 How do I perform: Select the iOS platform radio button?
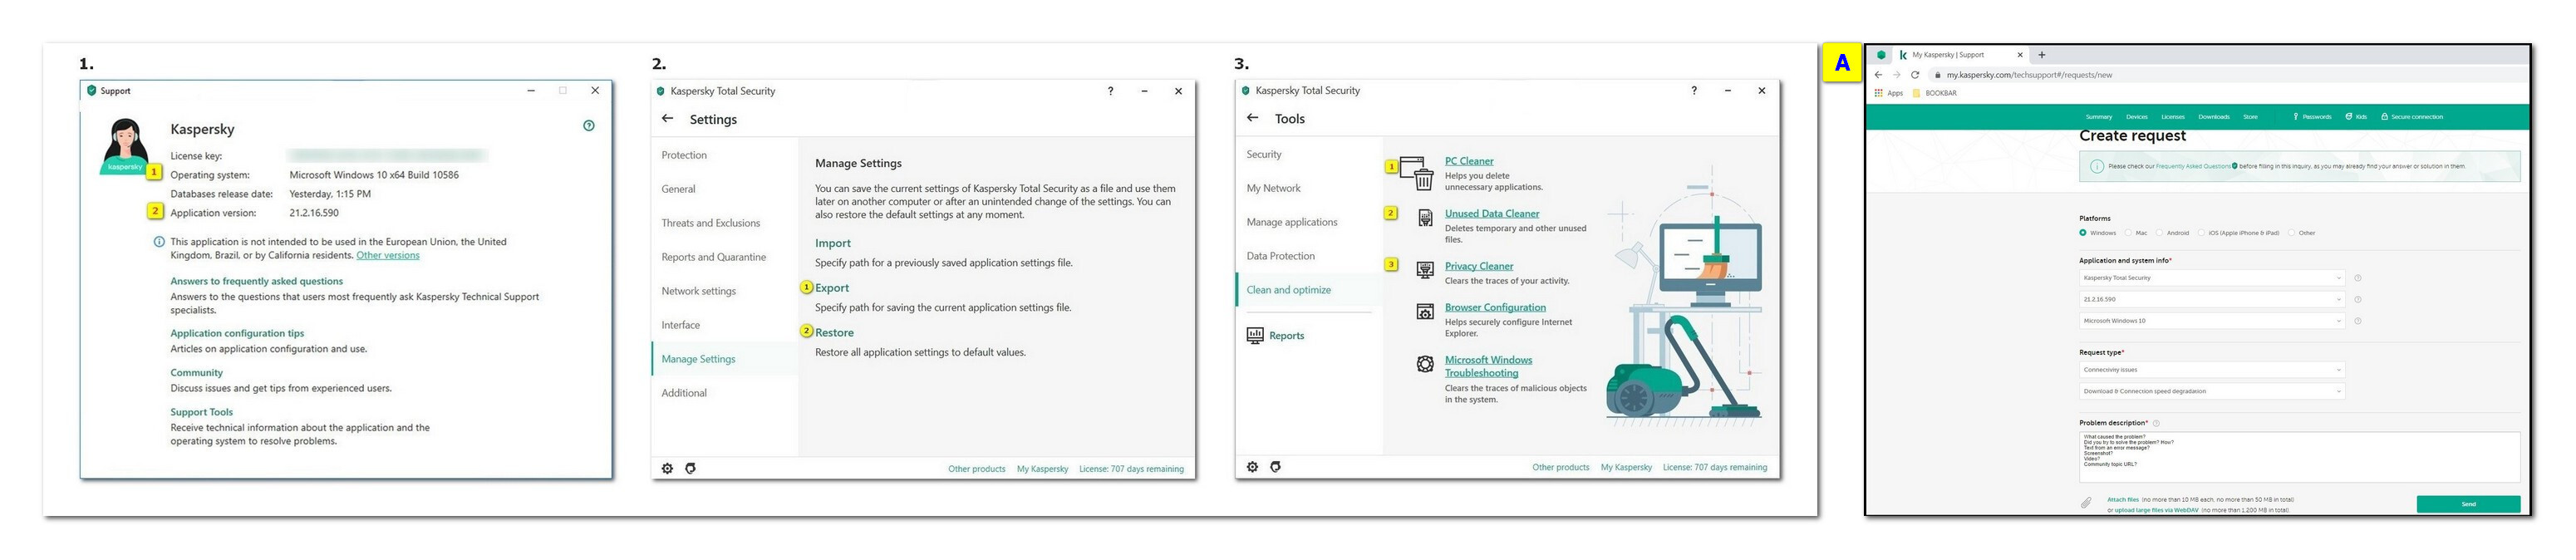click(2201, 233)
